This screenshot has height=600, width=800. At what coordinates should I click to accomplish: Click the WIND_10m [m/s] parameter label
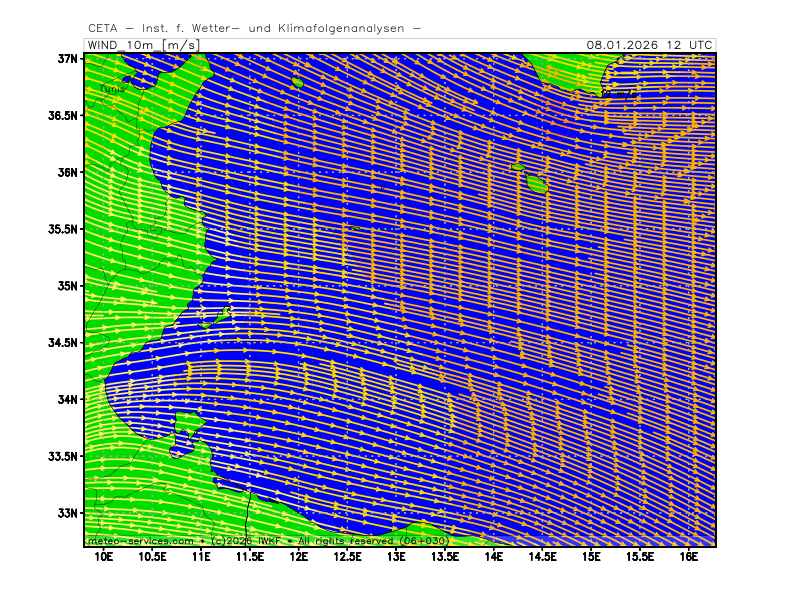coord(142,45)
